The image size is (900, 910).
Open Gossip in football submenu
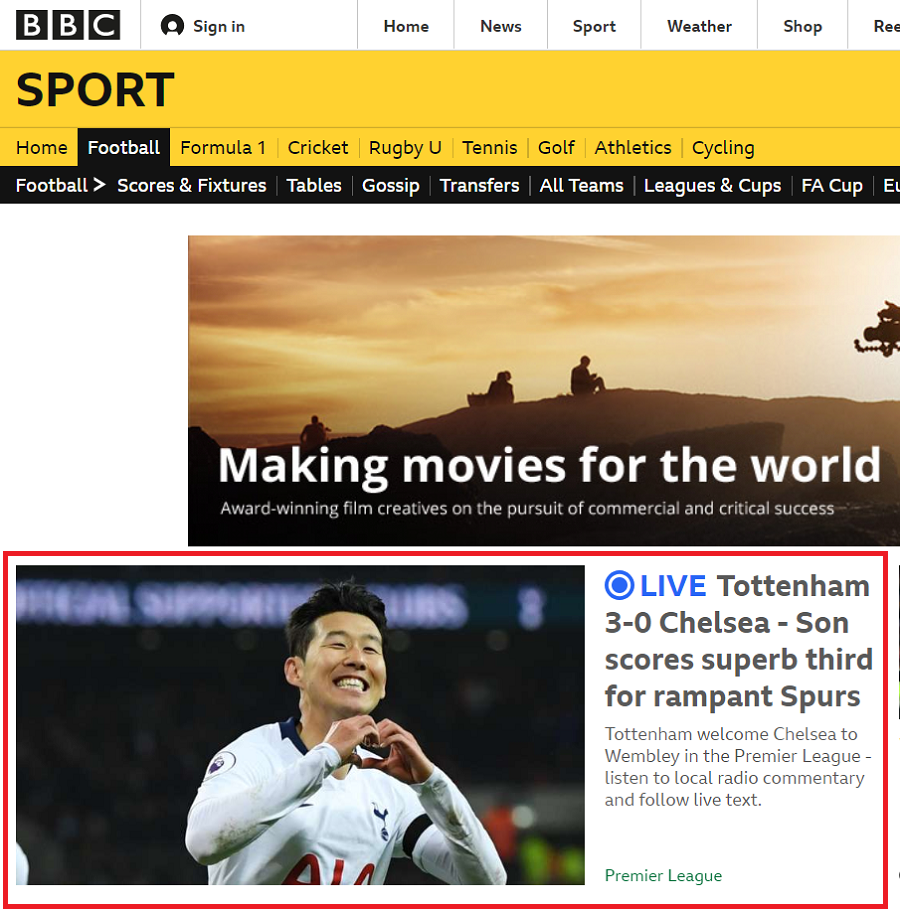(x=391, y=186)
